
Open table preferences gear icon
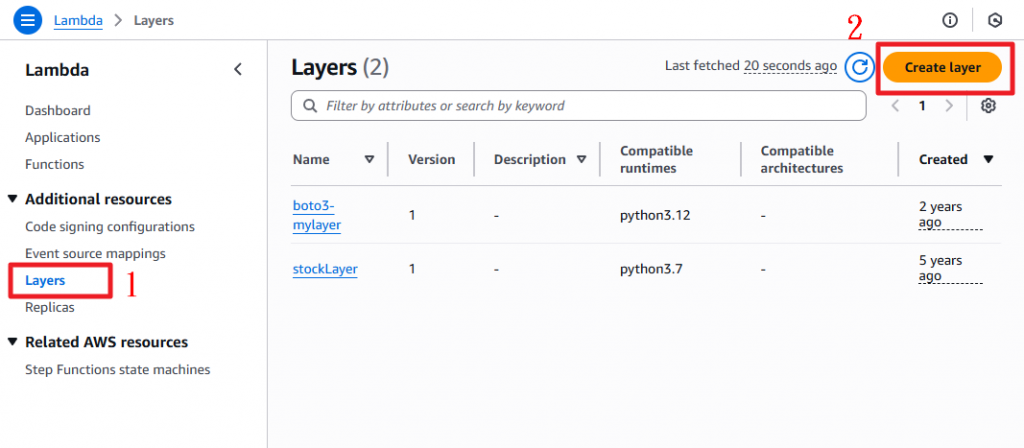988,106
